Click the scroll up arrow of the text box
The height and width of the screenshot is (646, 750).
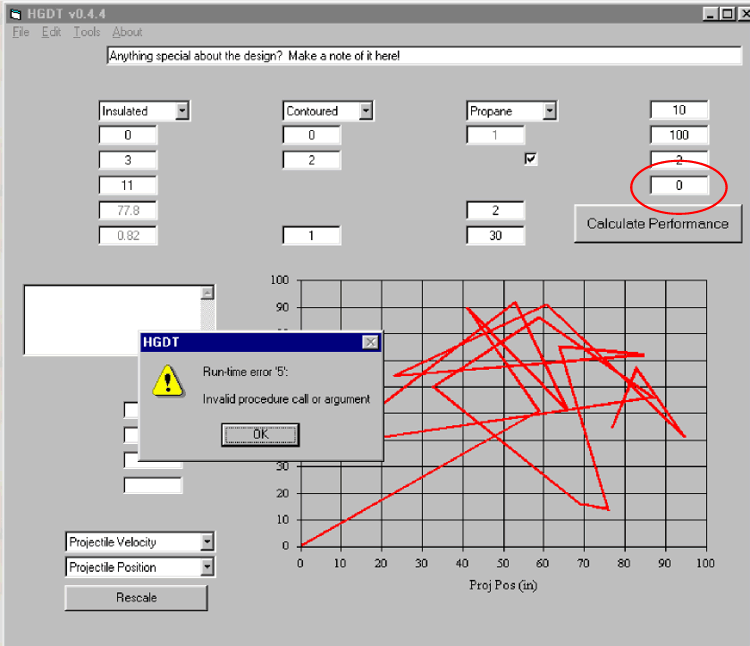click(x=208, y=293)
